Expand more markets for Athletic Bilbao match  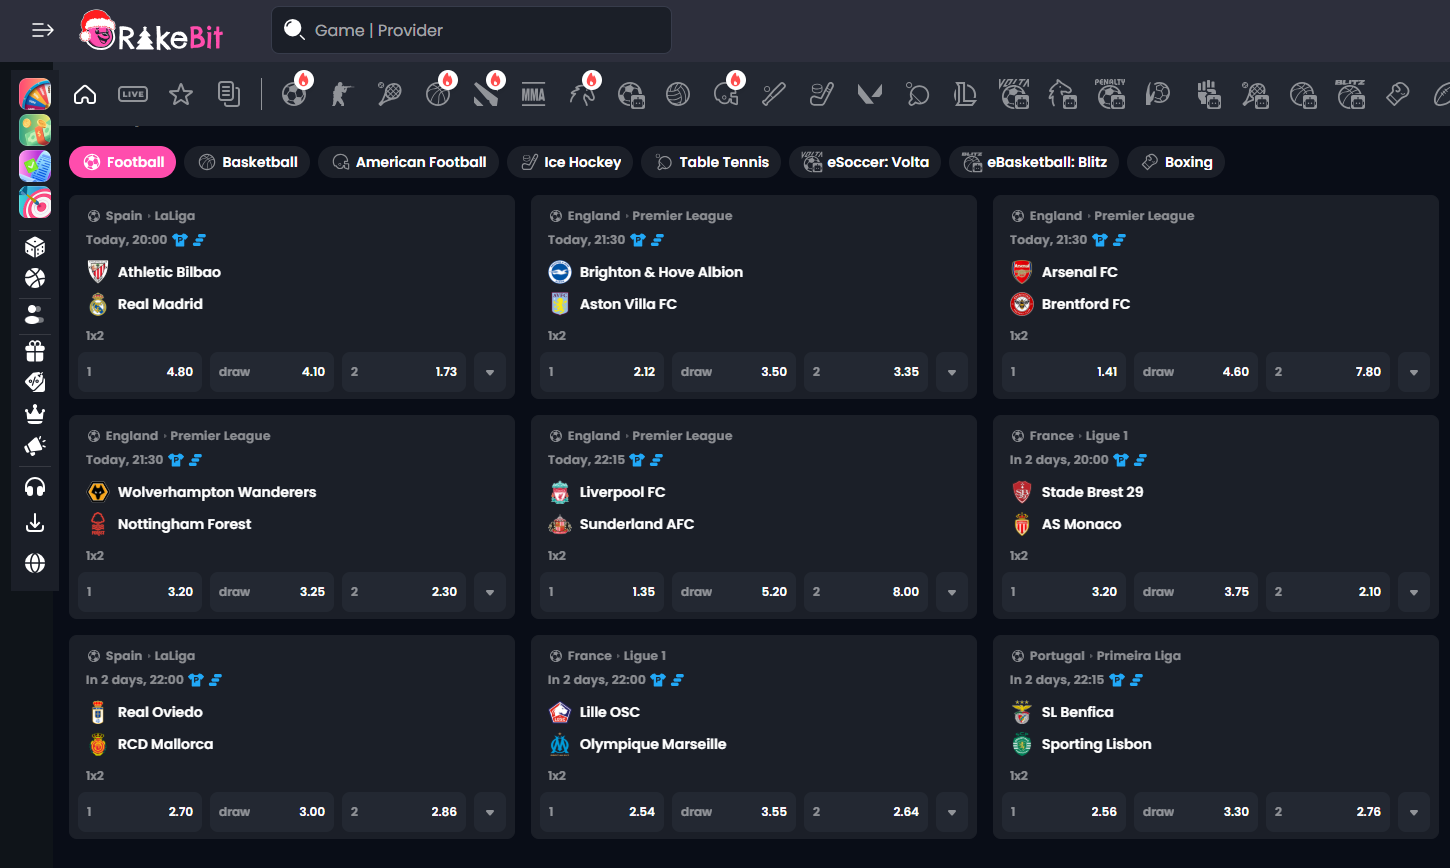click(x=490, y=372)
